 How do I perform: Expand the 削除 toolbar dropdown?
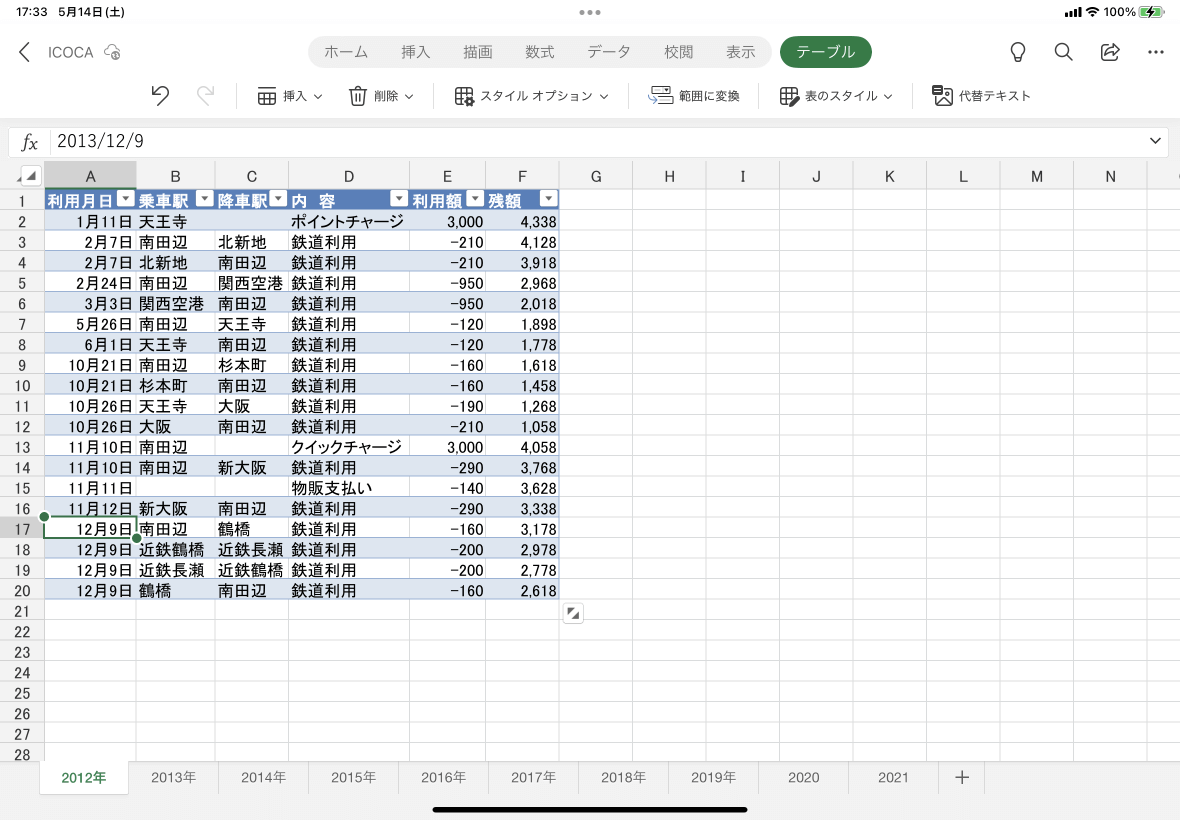(x=409, y=96)
